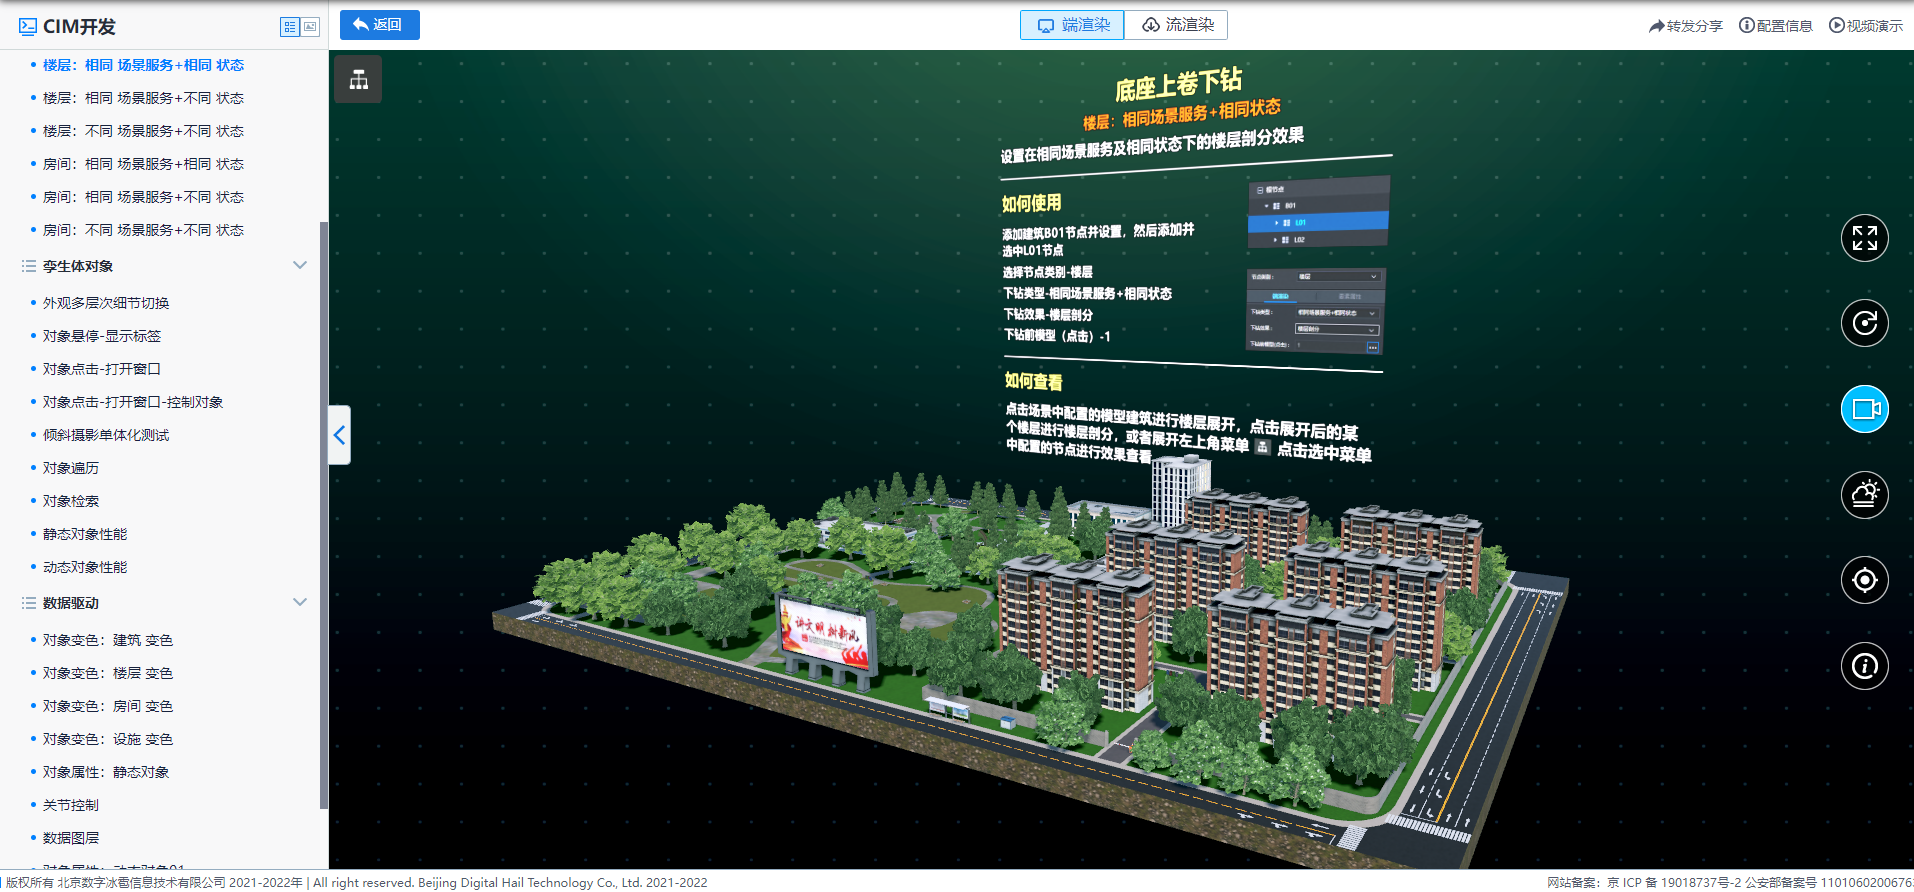Screen dimensions: 1914x892
Task: Click the locate target icon
Action: (x=1864, y=580)
